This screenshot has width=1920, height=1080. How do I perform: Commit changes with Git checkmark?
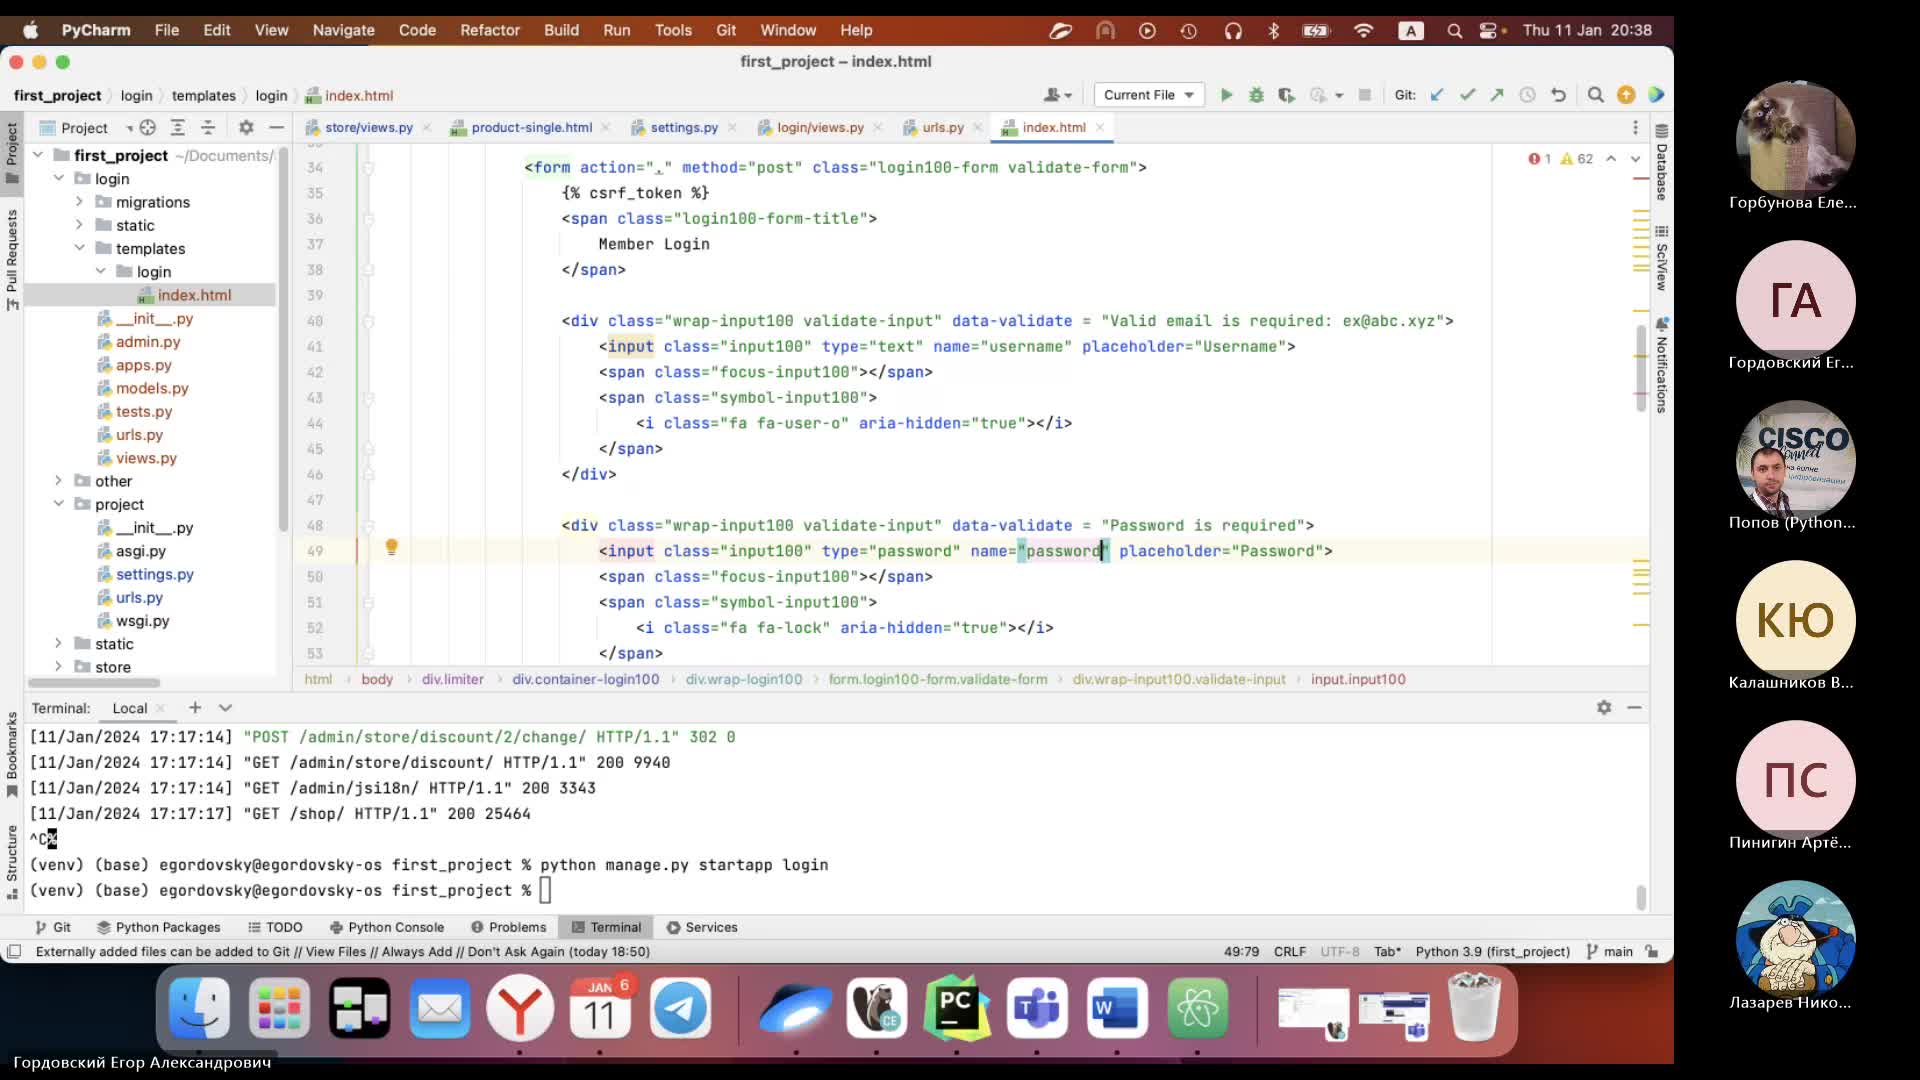[1467, 95]
